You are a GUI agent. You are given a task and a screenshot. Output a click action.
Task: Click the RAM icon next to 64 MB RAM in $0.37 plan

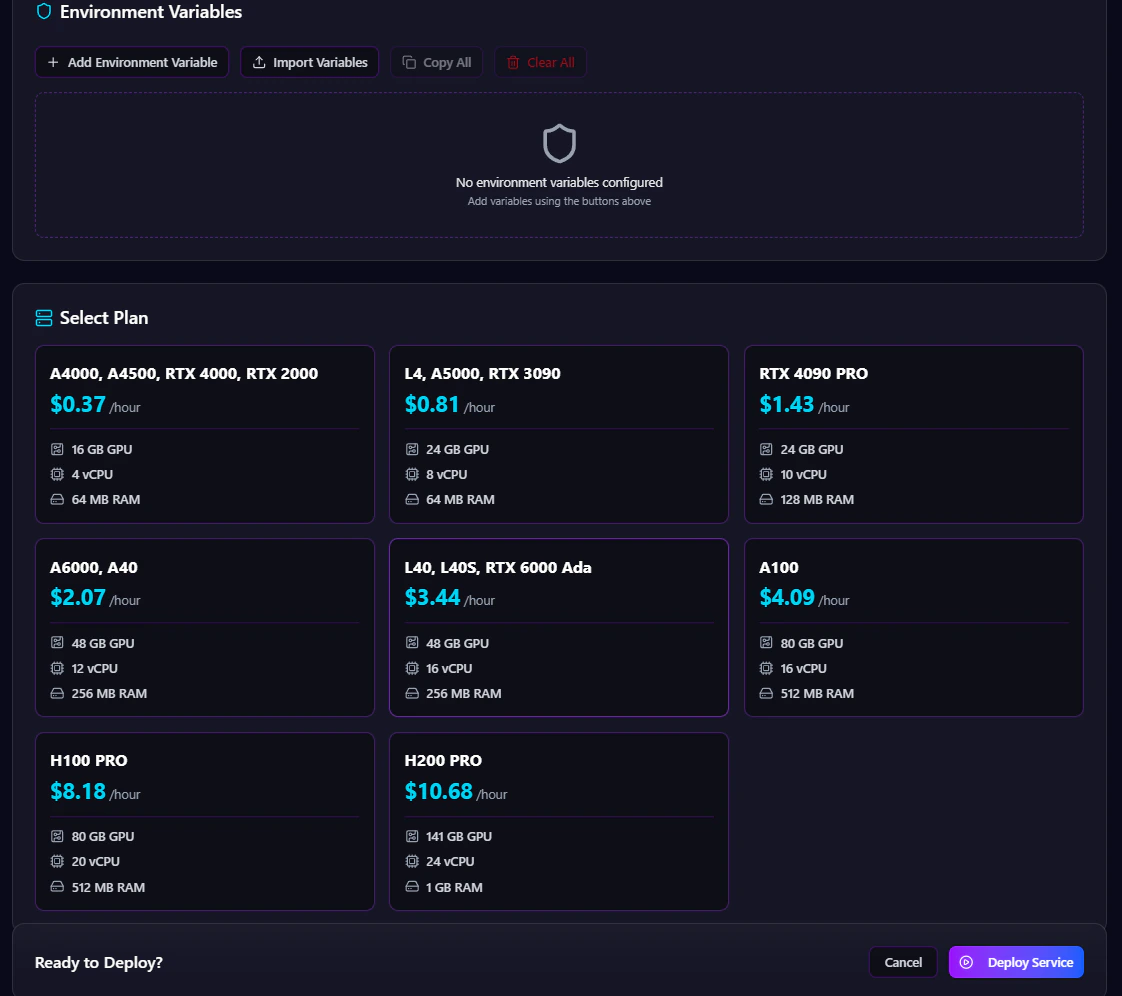[x=57, y=499]
